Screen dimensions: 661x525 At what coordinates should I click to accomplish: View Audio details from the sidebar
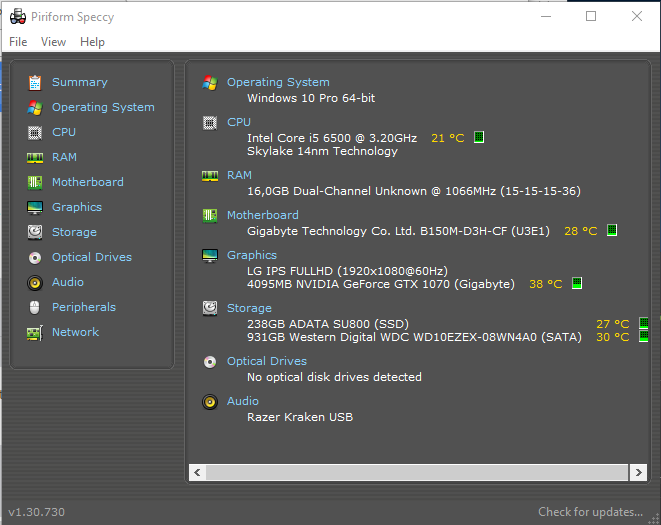coord(68,282)
